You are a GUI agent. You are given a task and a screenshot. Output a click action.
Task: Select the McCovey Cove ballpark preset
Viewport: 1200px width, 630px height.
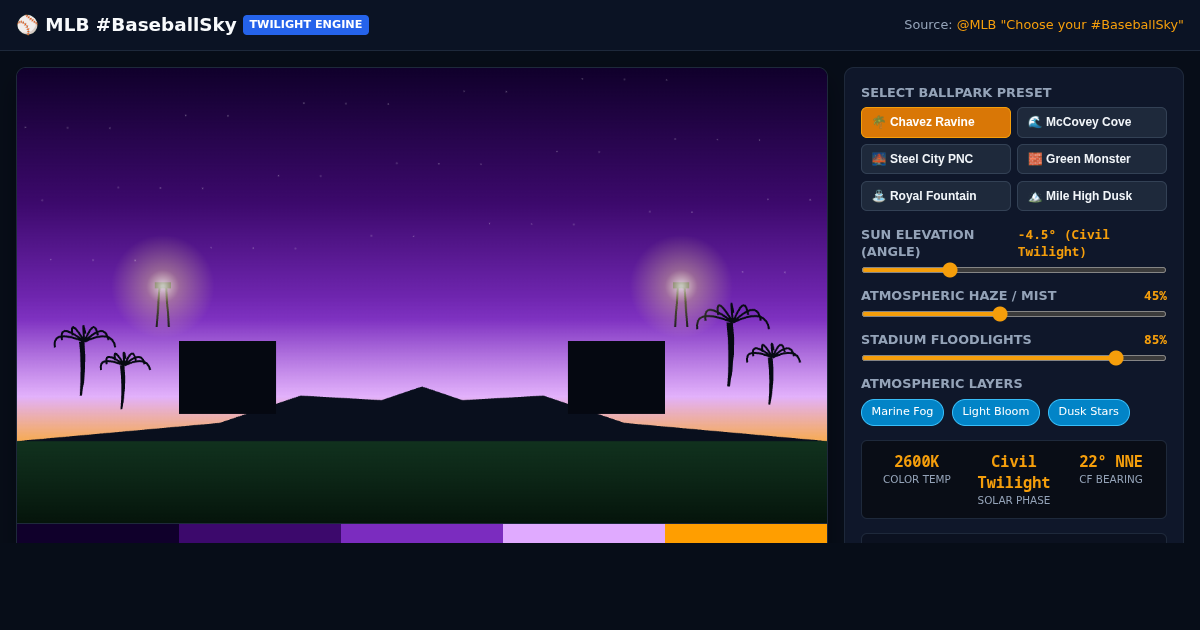click(x=1092, y=122)
